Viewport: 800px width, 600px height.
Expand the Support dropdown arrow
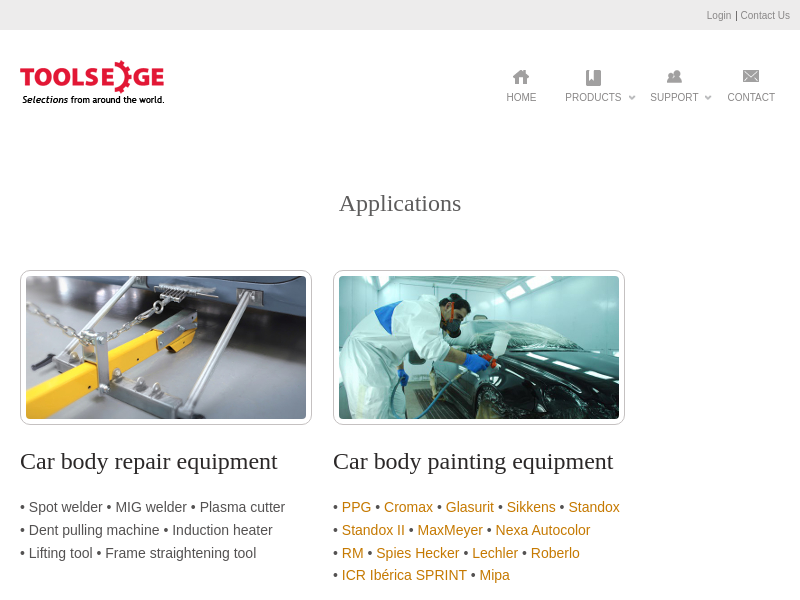coord(708,97)
